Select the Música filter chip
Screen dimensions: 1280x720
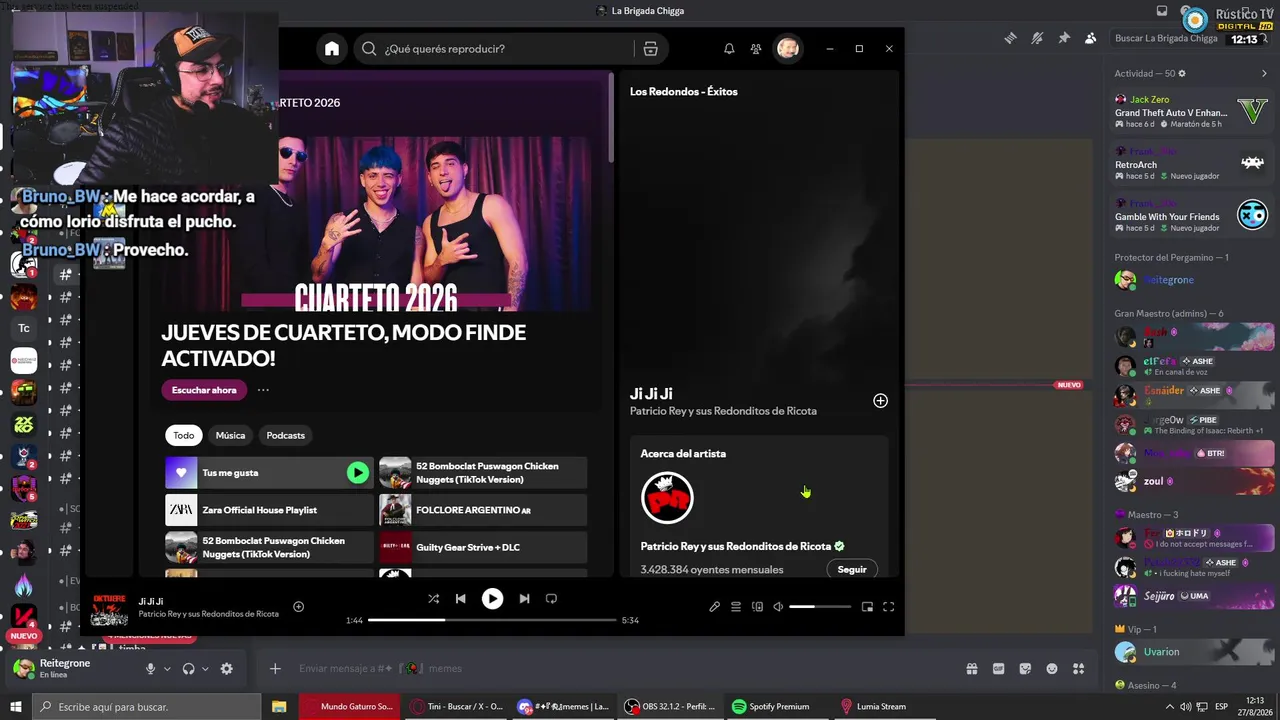click(x=230, y=435)
